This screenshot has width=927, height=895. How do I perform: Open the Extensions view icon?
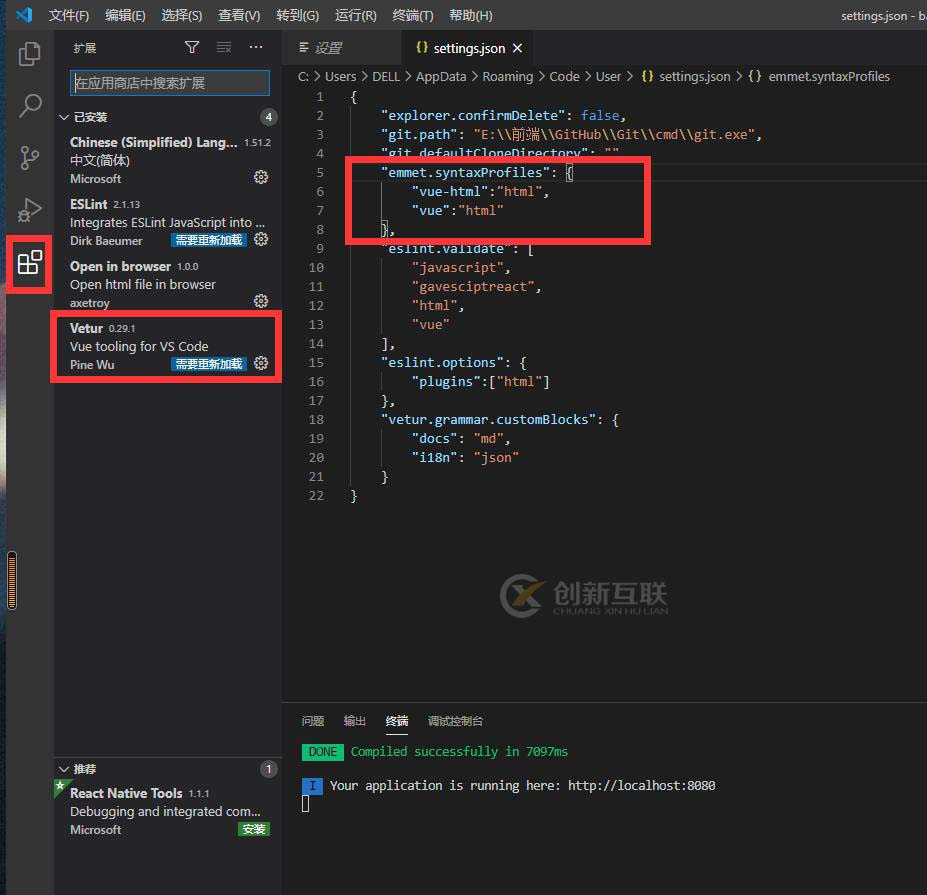(x=29, y=262)
